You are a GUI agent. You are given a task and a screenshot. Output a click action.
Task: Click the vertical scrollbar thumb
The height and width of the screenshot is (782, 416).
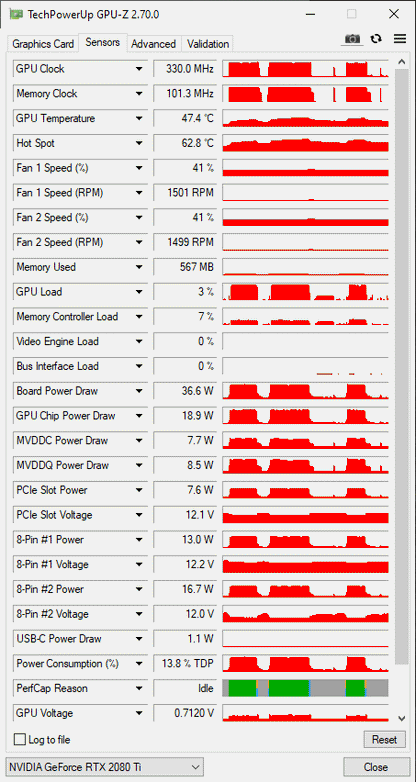[402, 367]
